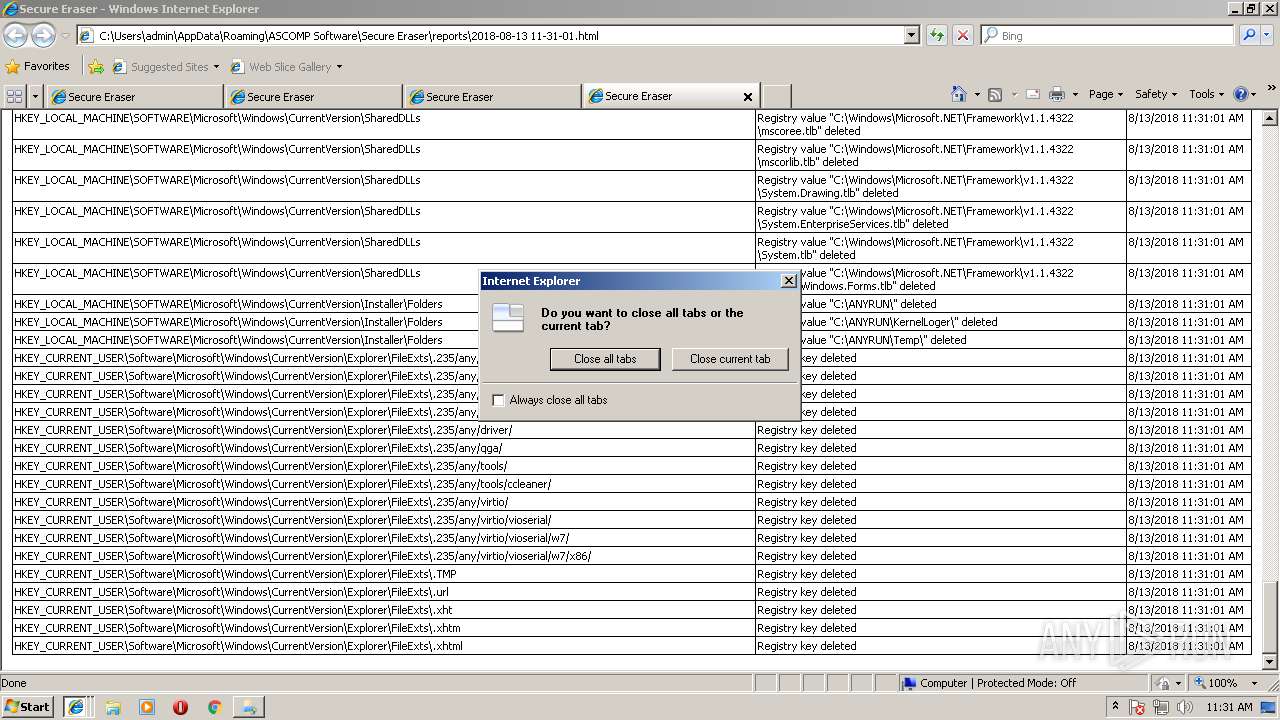Expand the address bar history dropdown
1280x720 pixels.
click(911, 35)
